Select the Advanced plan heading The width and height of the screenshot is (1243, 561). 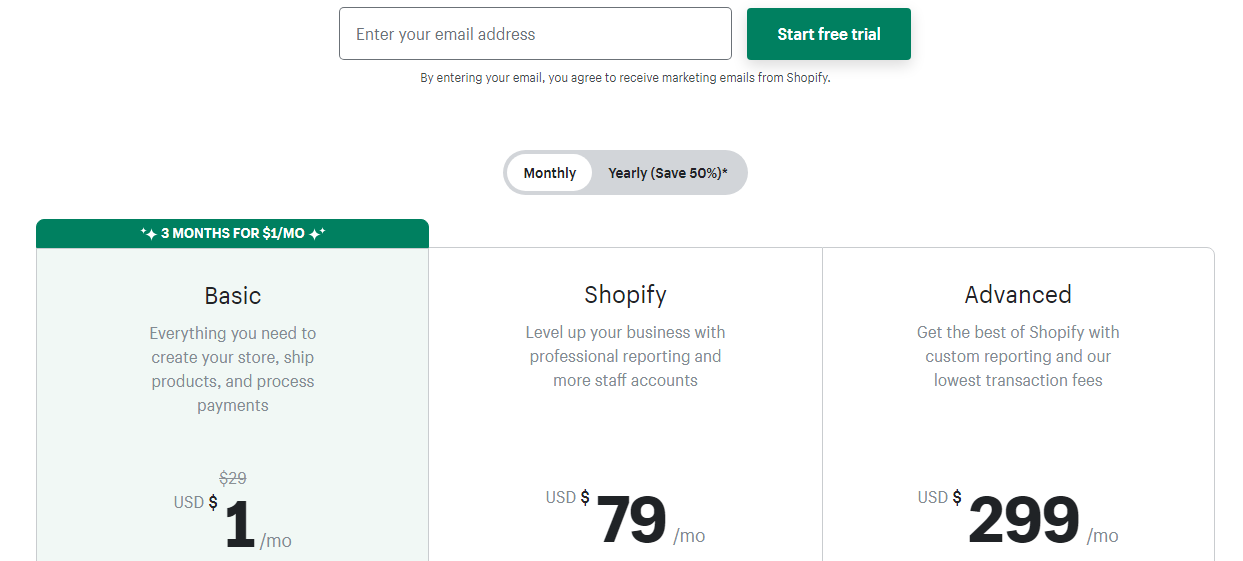[1018, 295]
